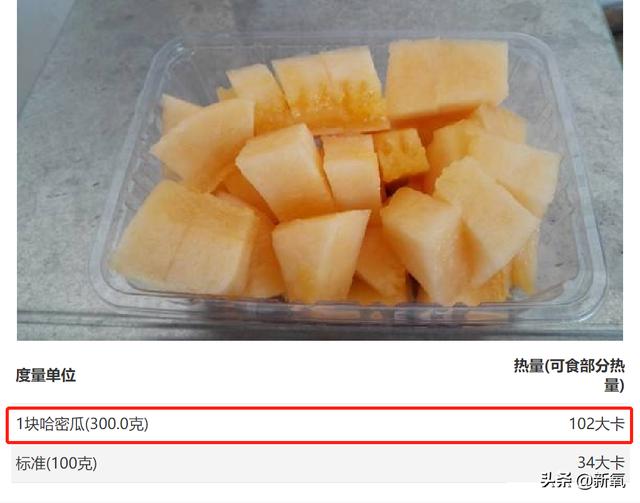This screenshot has height=503, width=640.
Task: Click the largest melon chunk at tray's top-right
Action: coord(447,78)
